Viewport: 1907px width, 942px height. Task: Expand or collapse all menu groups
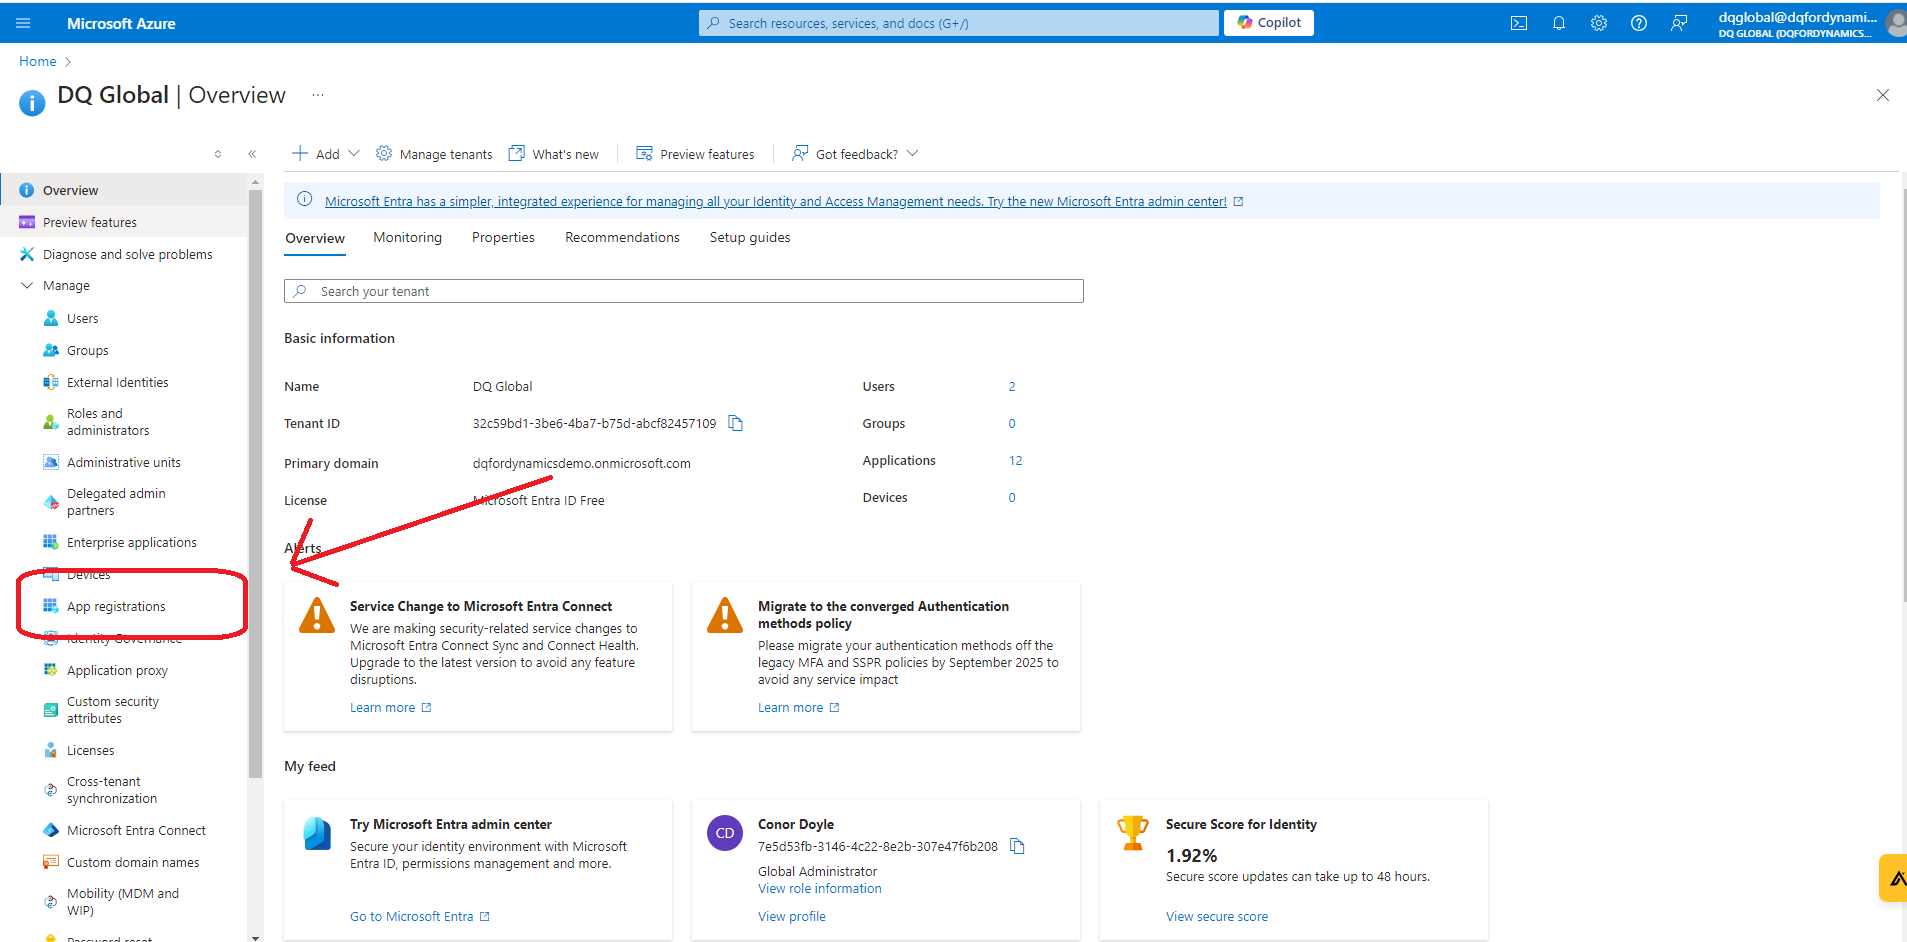pos(218,154)
